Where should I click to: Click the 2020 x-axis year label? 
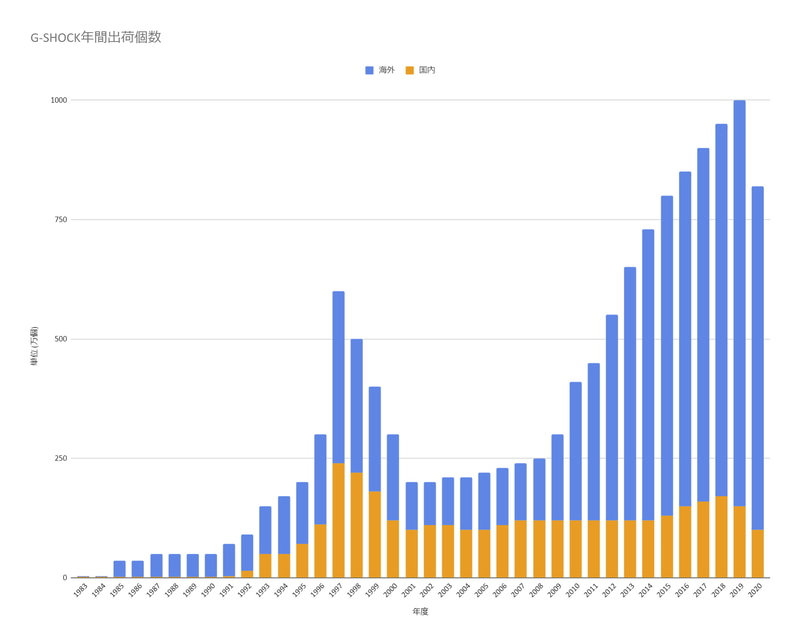755,590
